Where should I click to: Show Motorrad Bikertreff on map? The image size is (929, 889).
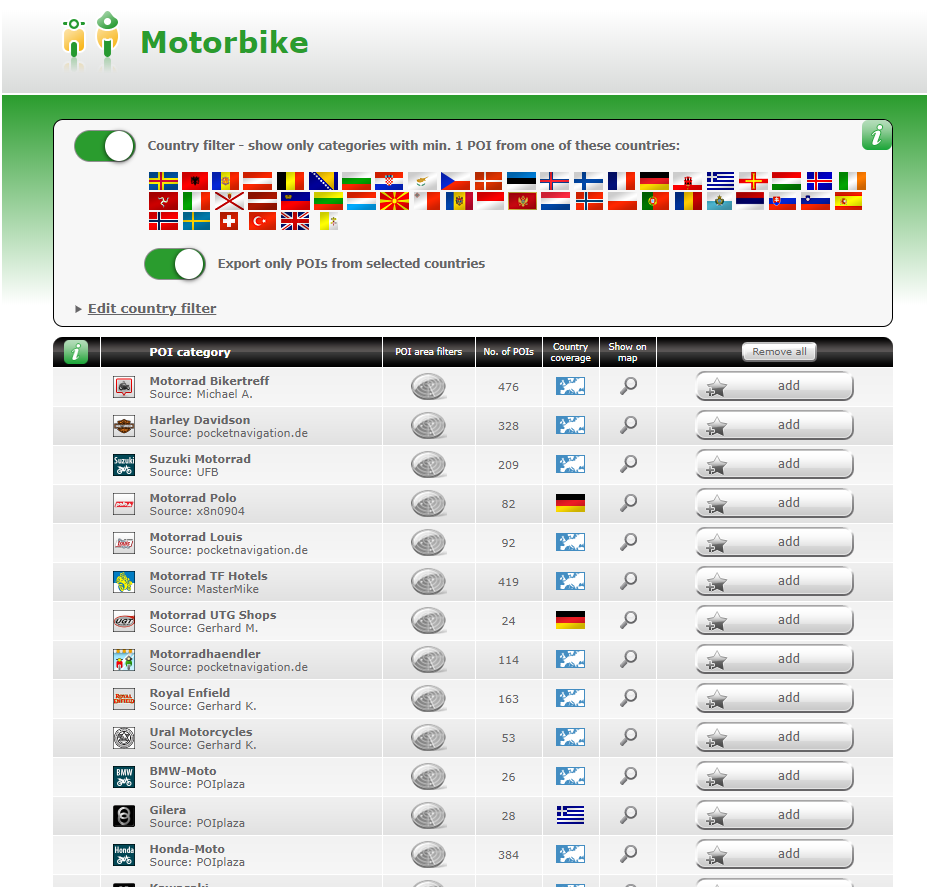click(628, 386)
